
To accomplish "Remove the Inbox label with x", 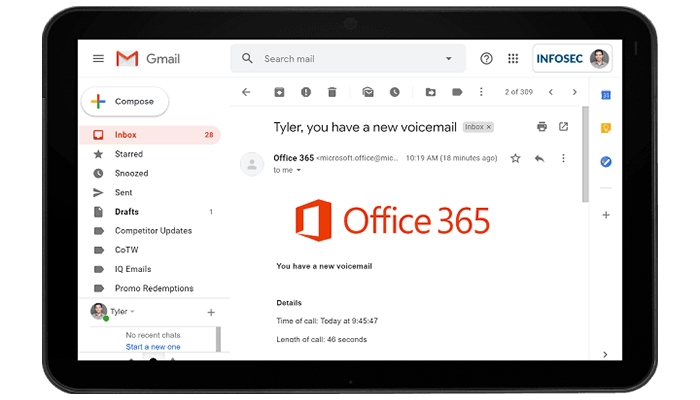I will (489, 127).
